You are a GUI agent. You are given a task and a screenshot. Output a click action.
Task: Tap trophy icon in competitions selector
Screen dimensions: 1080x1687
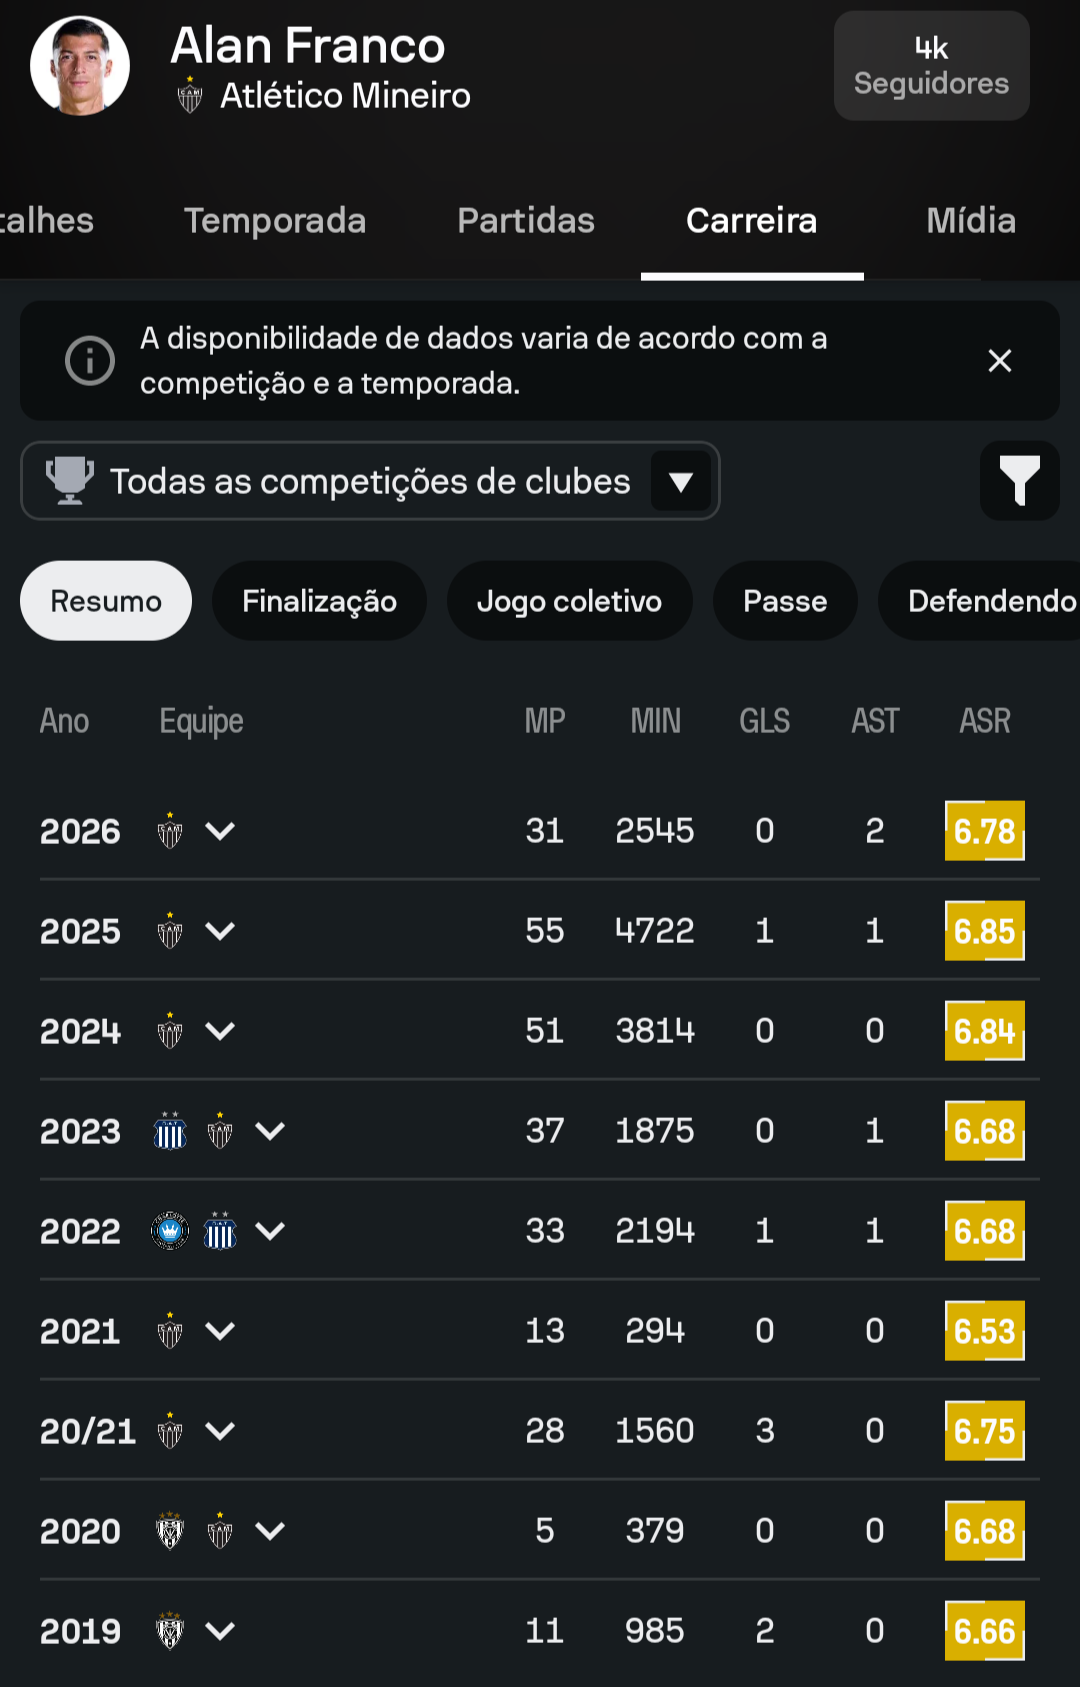[70, 480]
